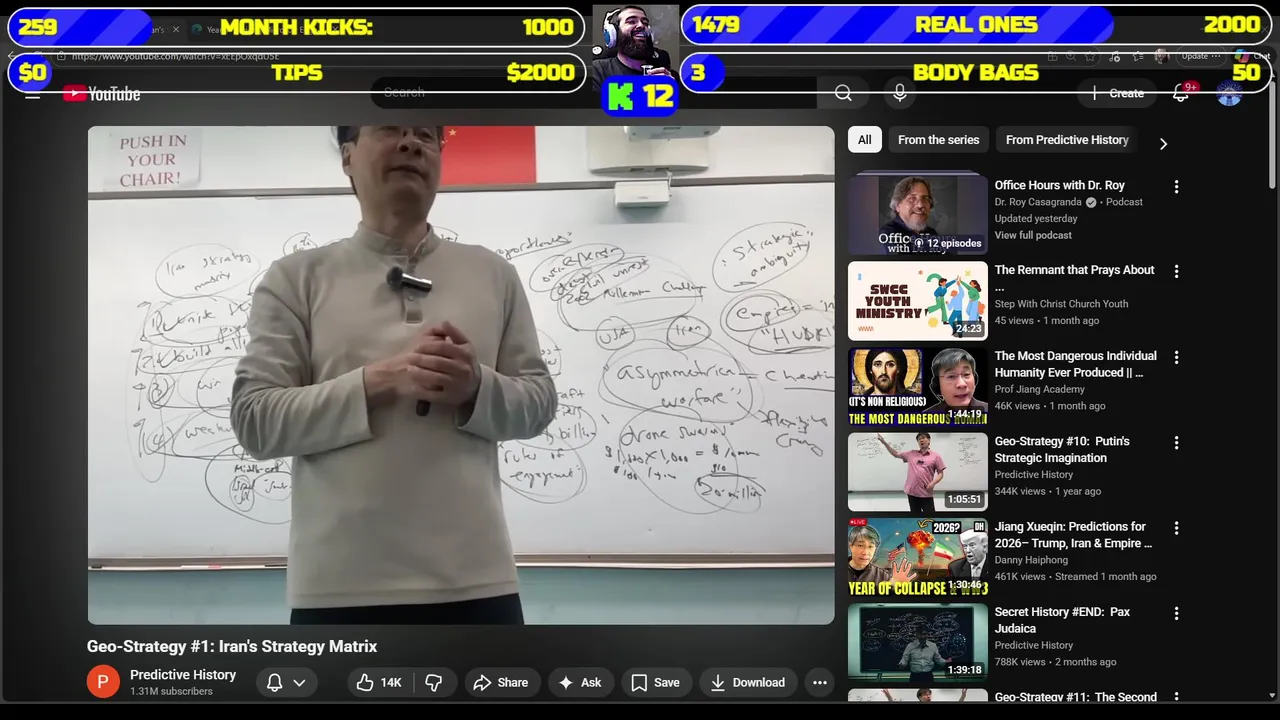Like the video with 14K thumbs-up
The image size is (1280, 720).
point(379,682)
